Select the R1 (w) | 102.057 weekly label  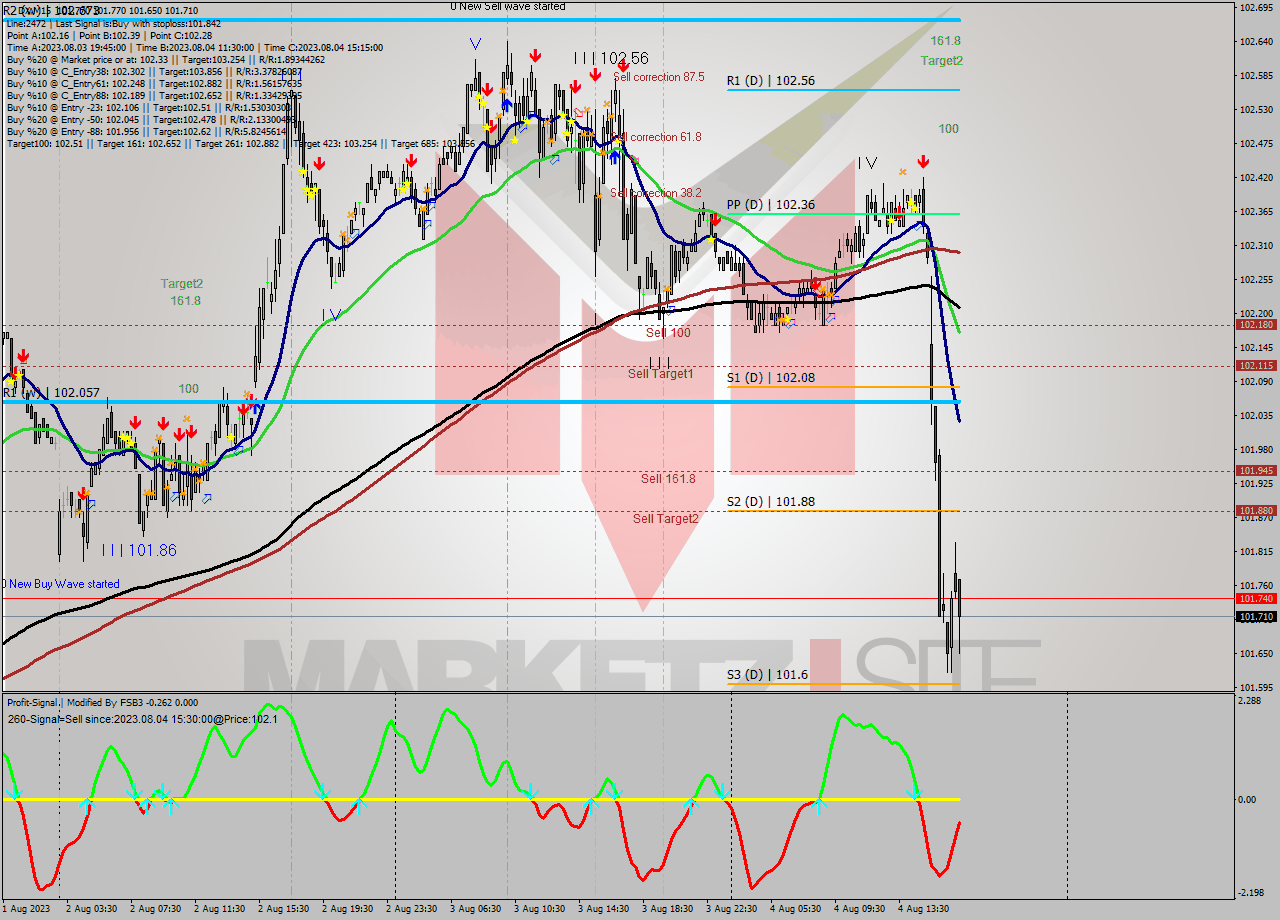[x=50, y=393]
